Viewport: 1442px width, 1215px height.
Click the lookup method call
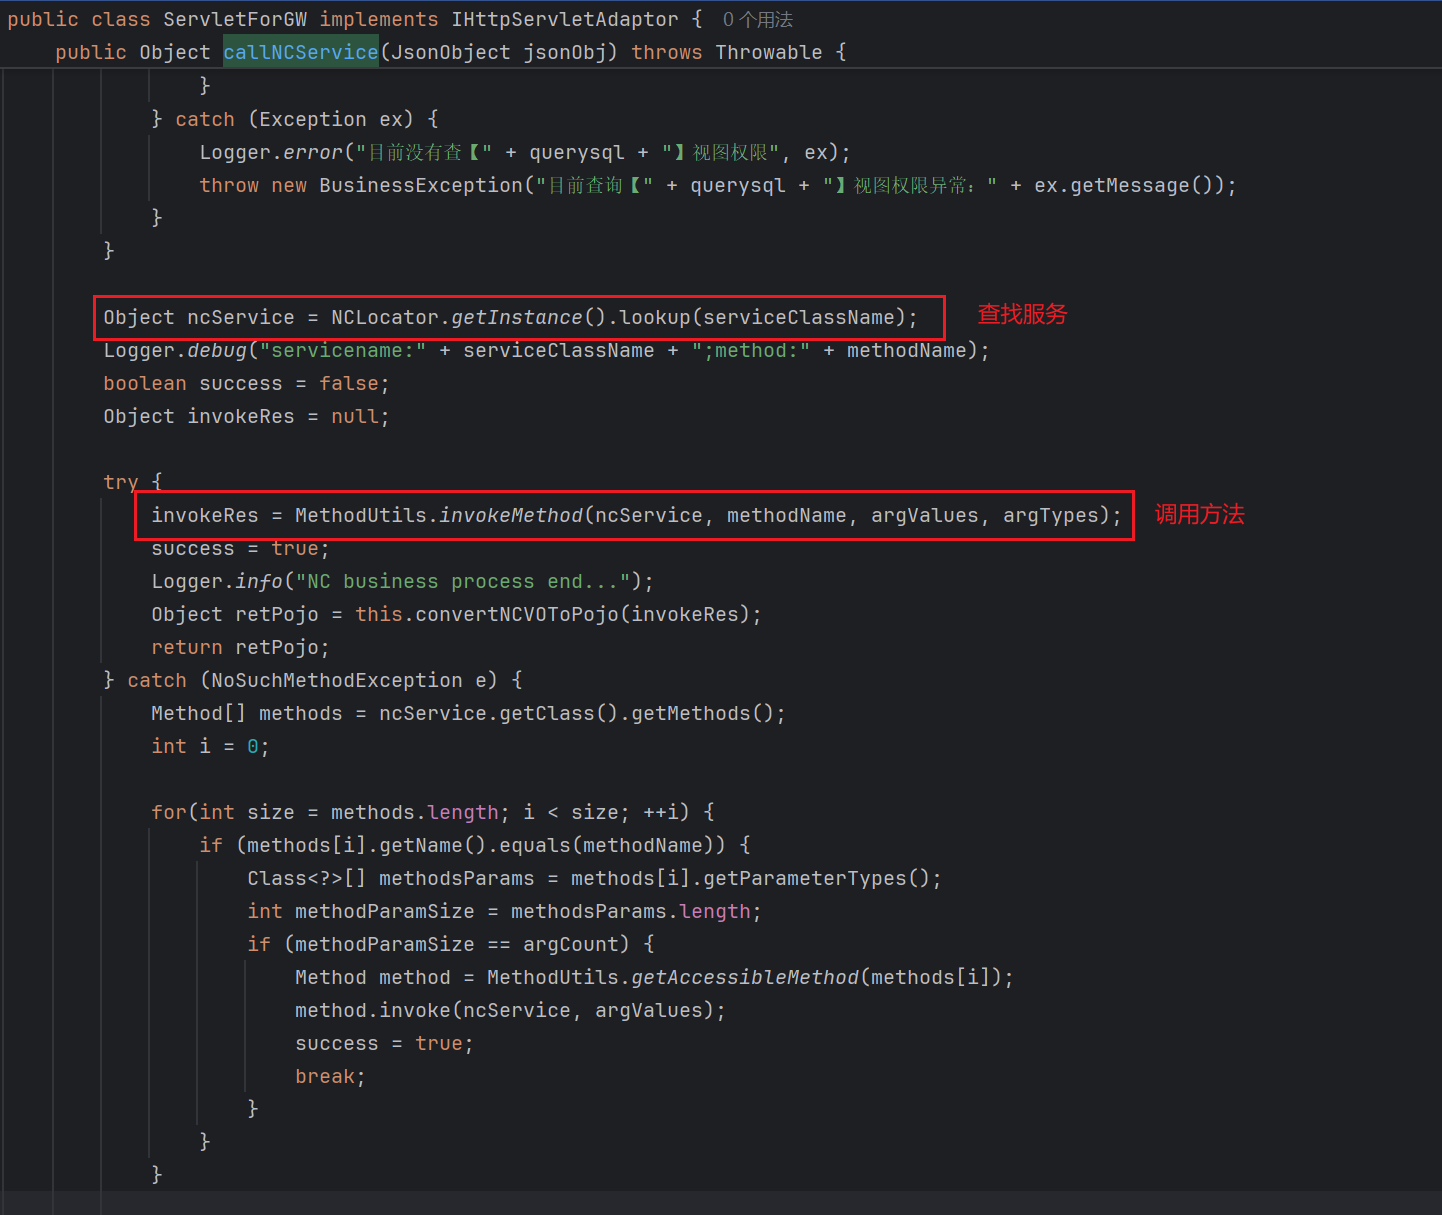click(x=655, y=317)
